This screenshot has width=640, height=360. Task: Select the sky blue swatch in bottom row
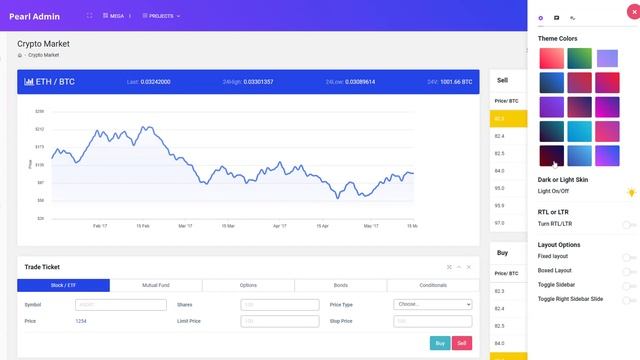[x=579, y=156]
